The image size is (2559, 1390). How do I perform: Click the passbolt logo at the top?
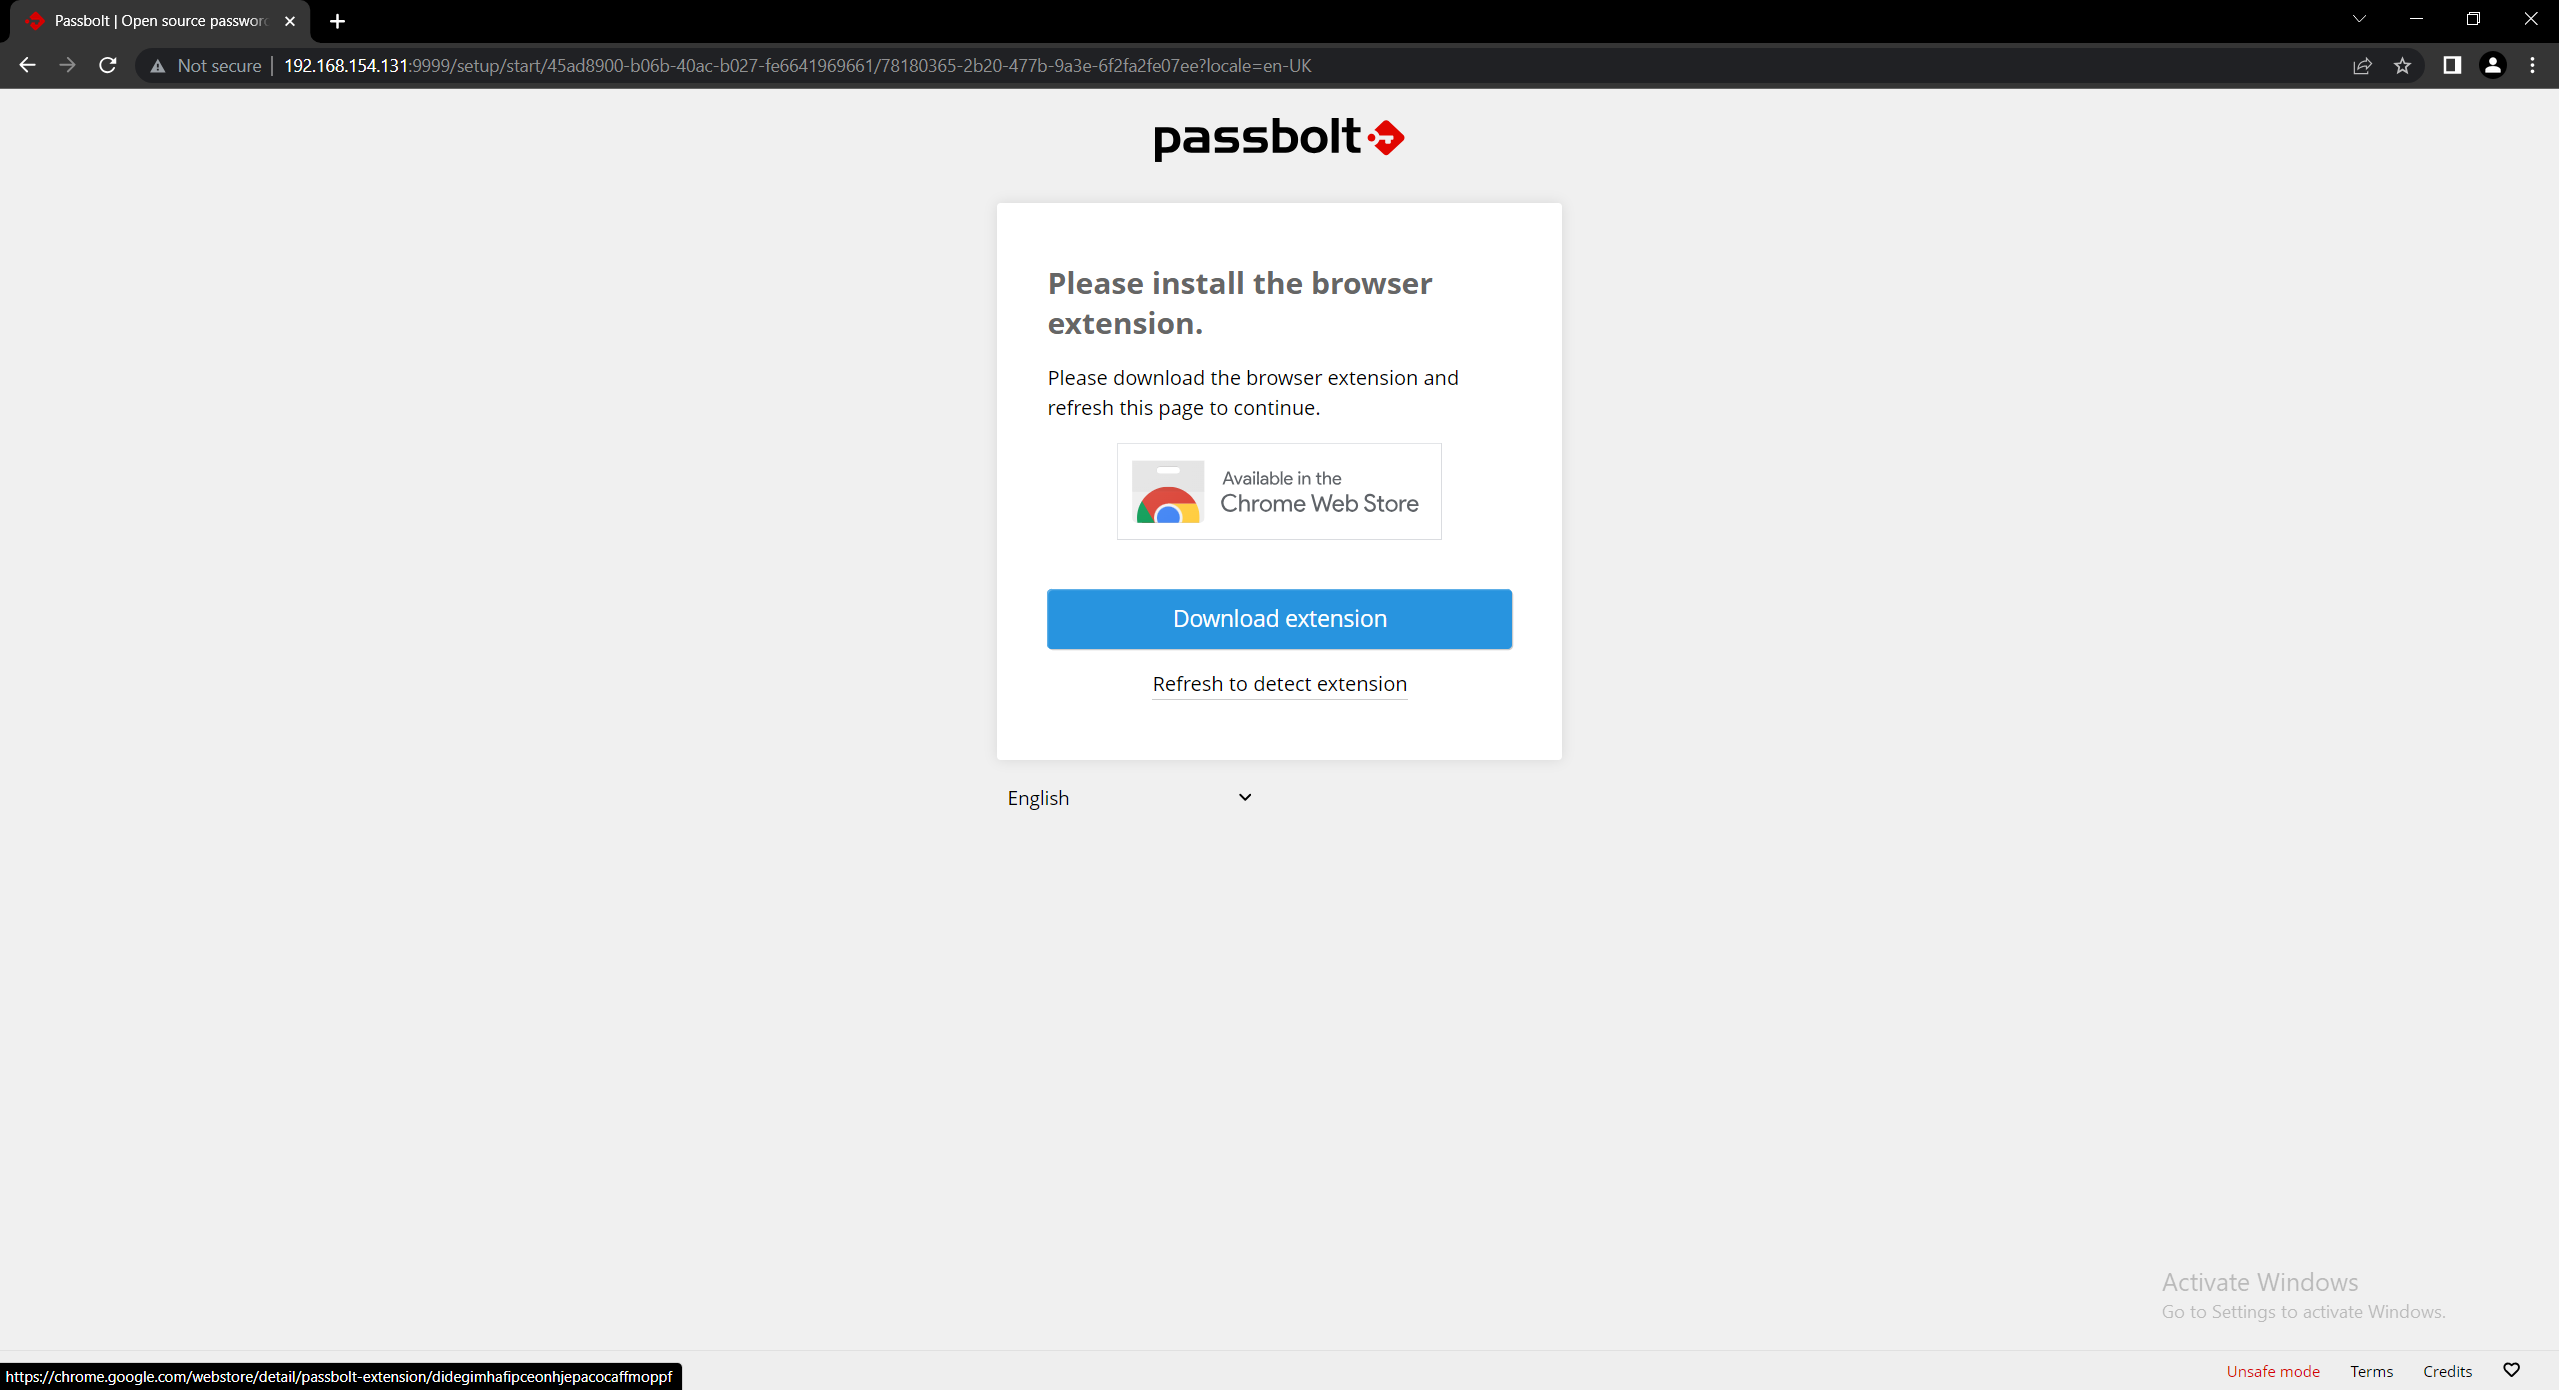pyautogui.click(x=1279, y=138)
